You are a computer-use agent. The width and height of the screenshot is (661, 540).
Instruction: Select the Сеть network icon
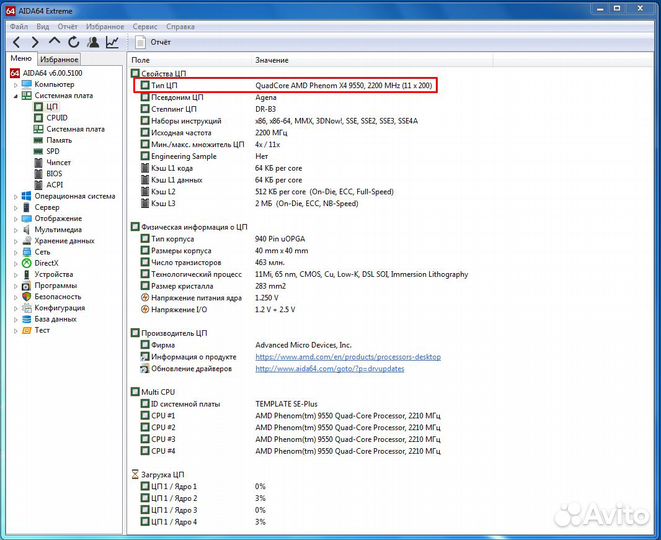(x=27, y=252)
